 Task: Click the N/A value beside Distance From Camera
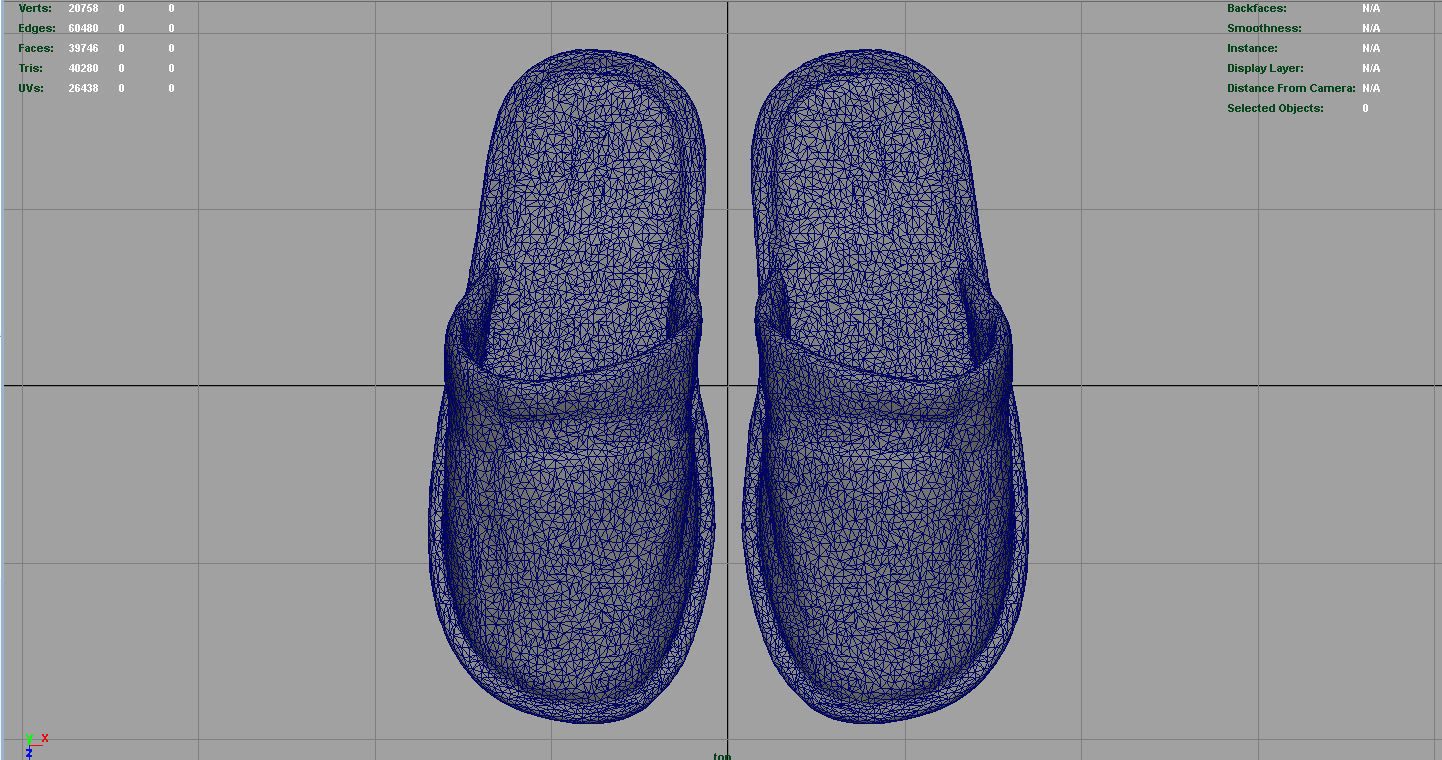(1371, 88)
